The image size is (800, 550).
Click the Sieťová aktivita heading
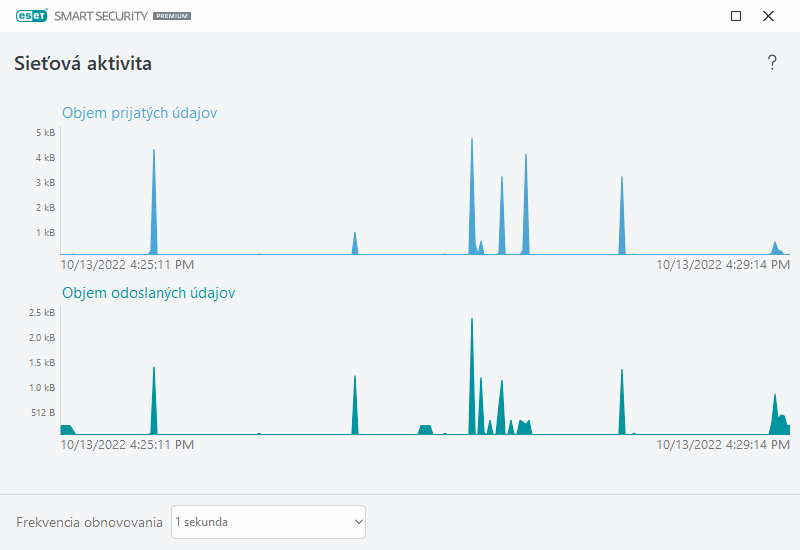tap(83, 63)
